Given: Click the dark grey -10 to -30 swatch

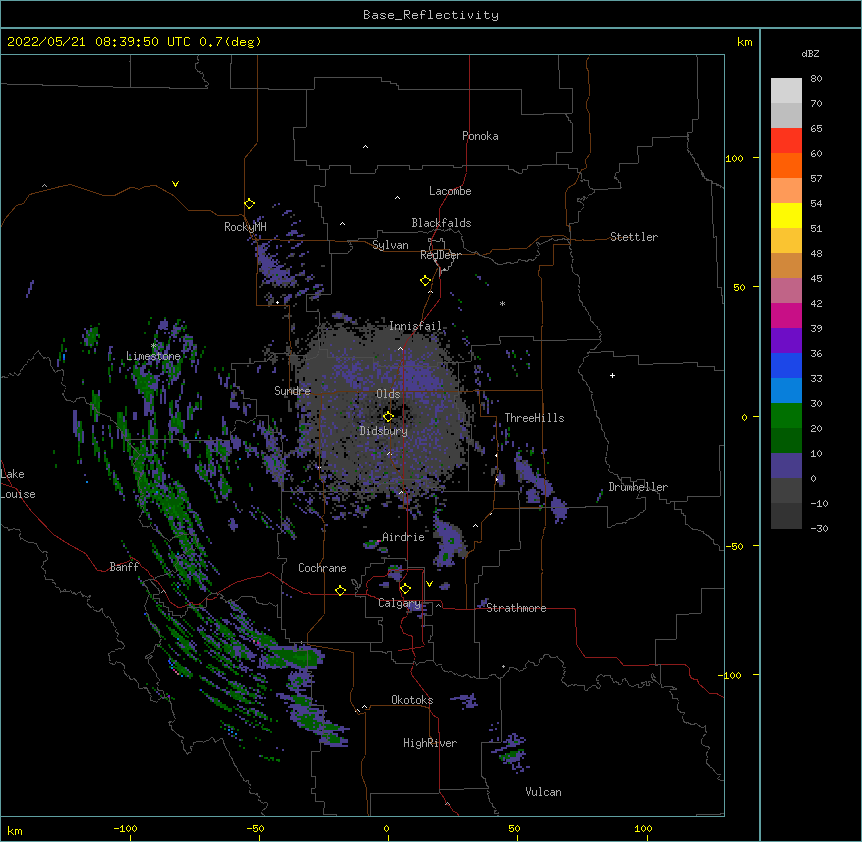Looking at the screenshot, I should (786, 516).
